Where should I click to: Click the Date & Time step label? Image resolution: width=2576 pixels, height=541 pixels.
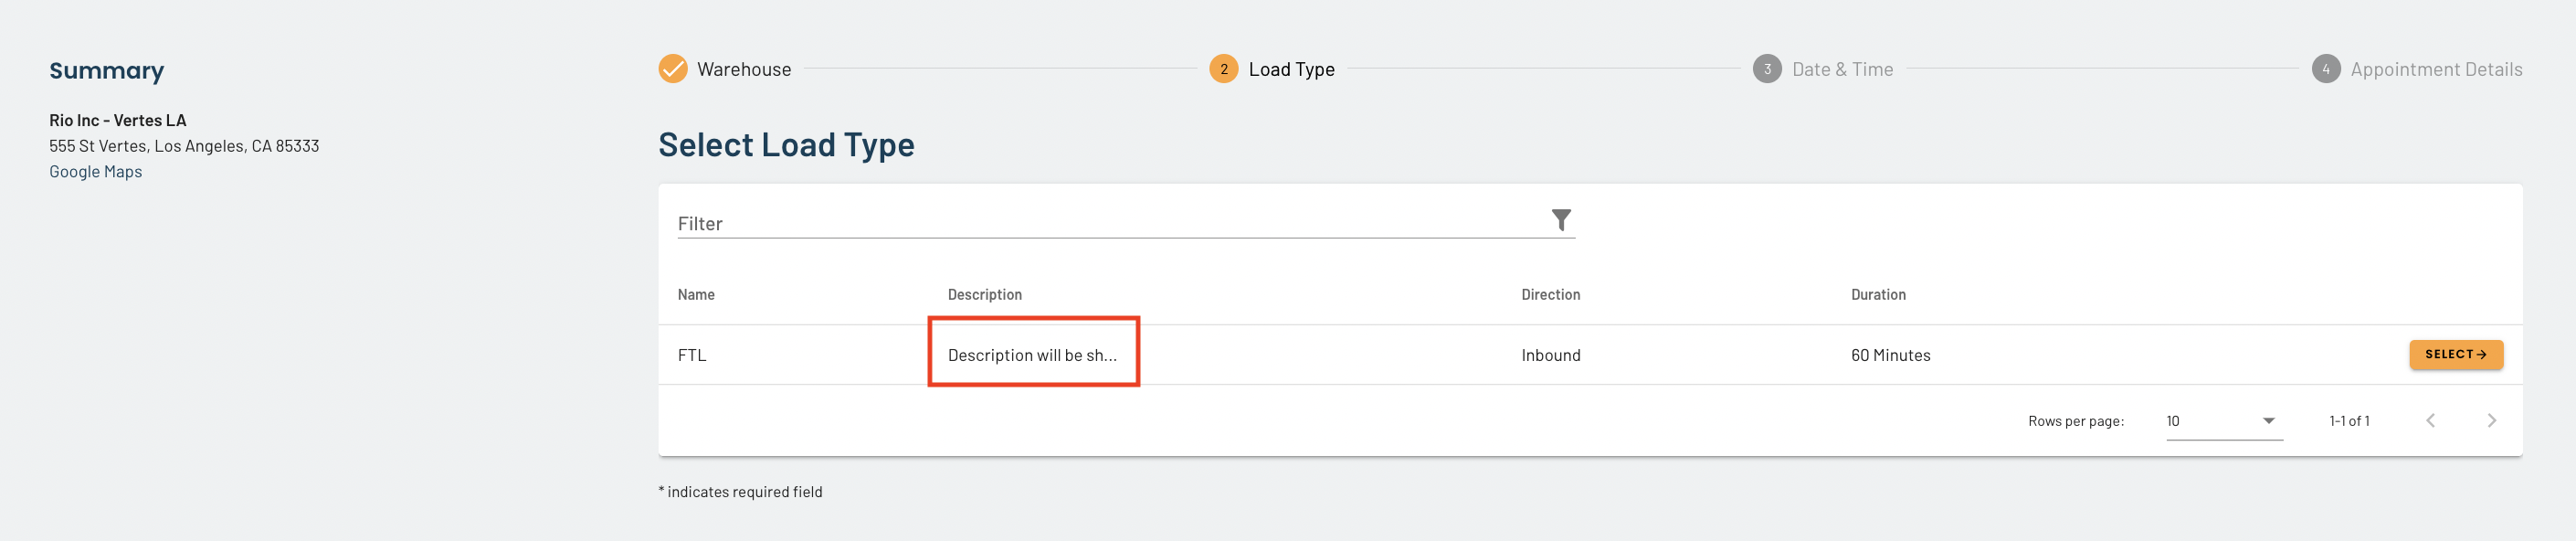1842,69
